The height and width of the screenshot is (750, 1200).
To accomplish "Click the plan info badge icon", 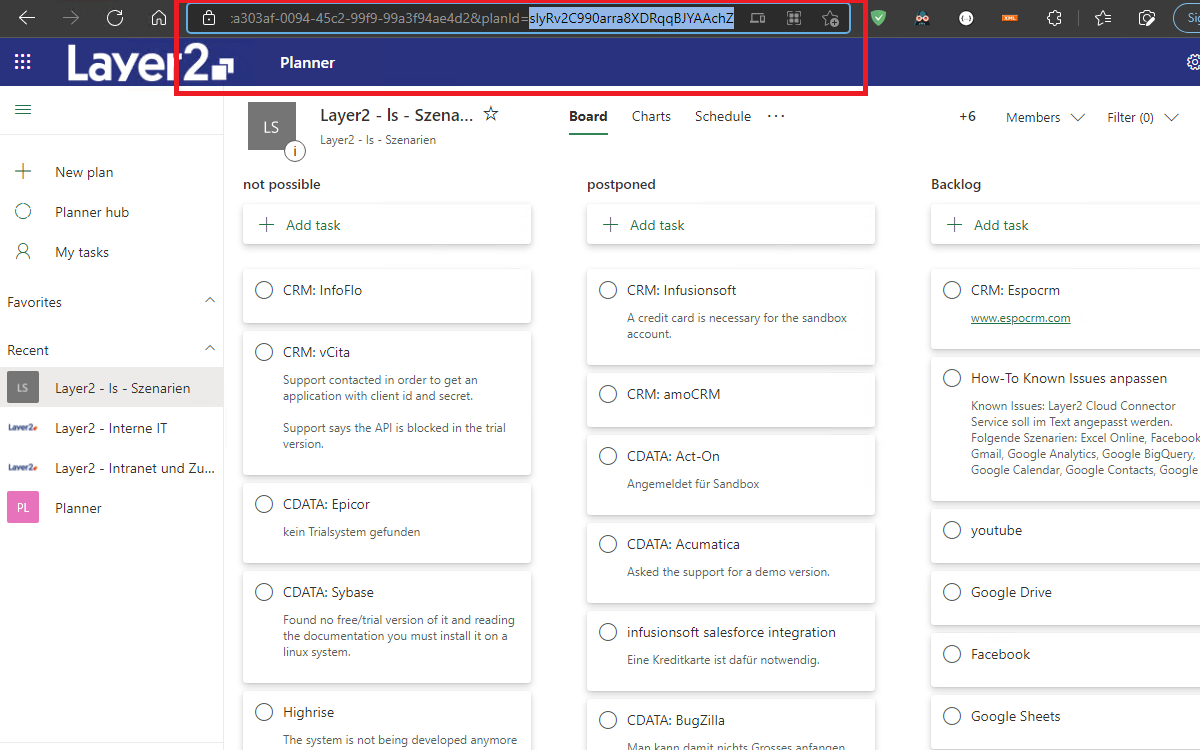I will pos(294,151).
